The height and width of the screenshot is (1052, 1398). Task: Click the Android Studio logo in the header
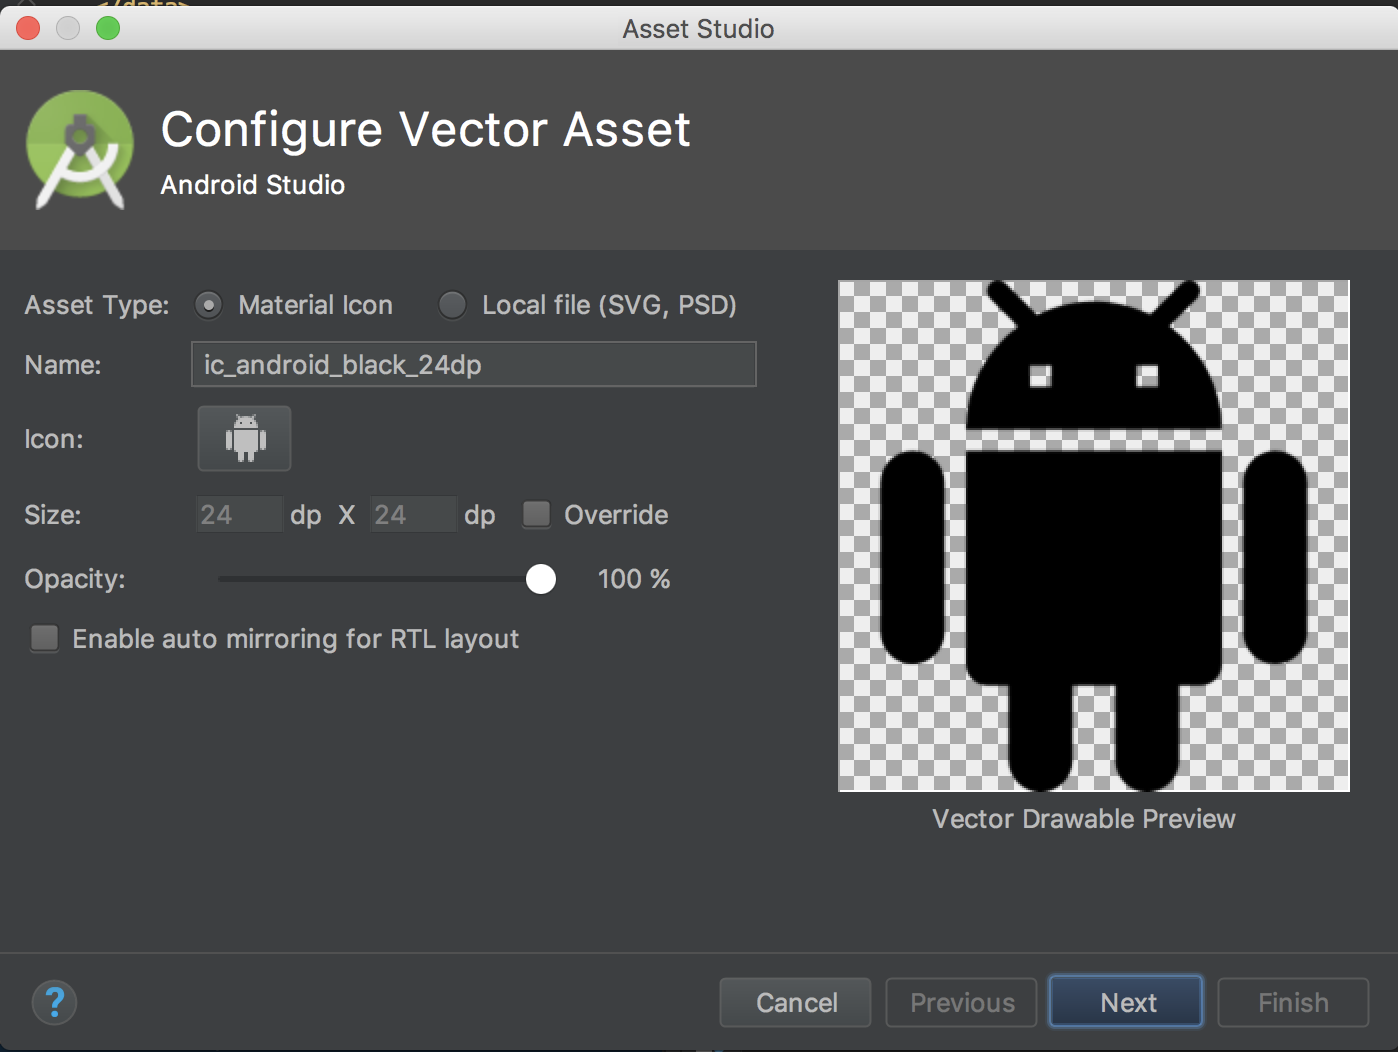80,150
